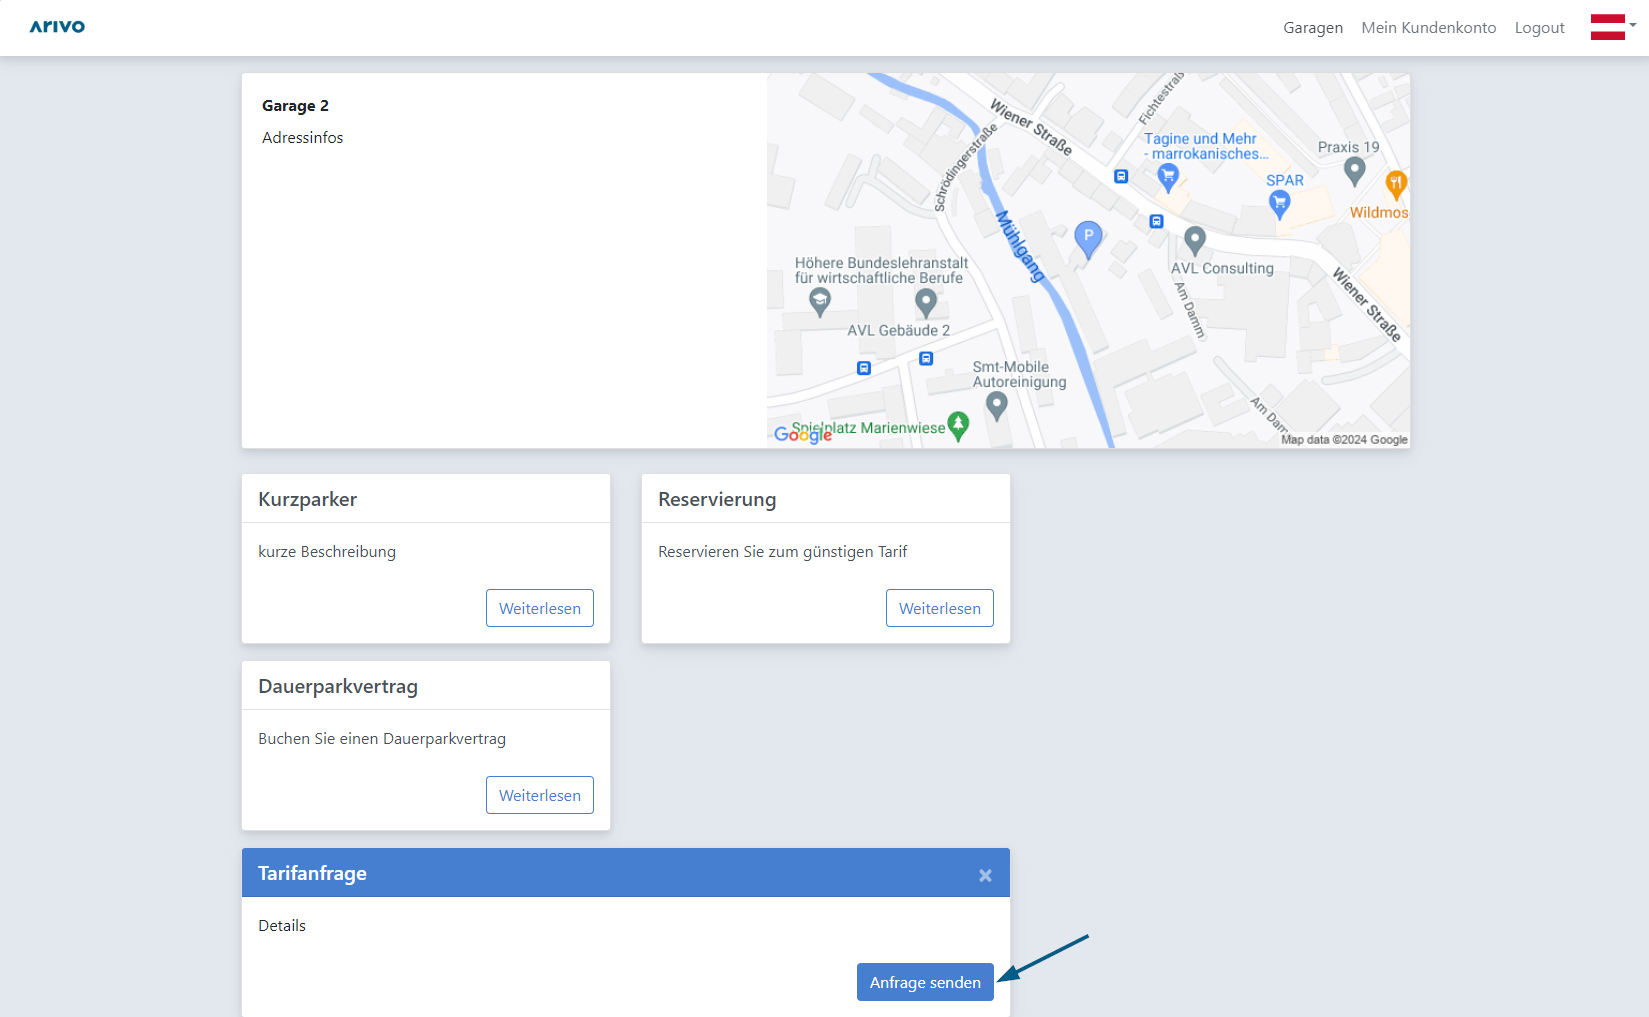Open Mein Kundenkonto in navigation
The width and height of the screenshot is (1649, 1017).
click(1428, 28)
